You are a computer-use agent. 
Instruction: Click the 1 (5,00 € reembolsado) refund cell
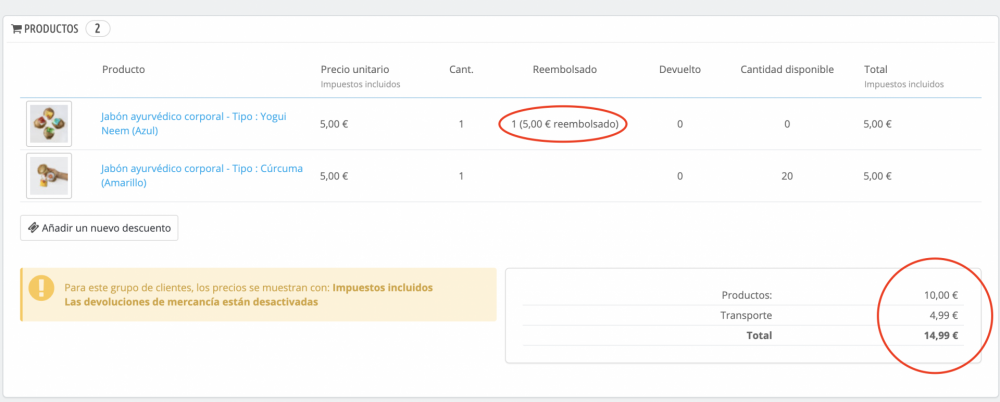click(x=564, y=124)
